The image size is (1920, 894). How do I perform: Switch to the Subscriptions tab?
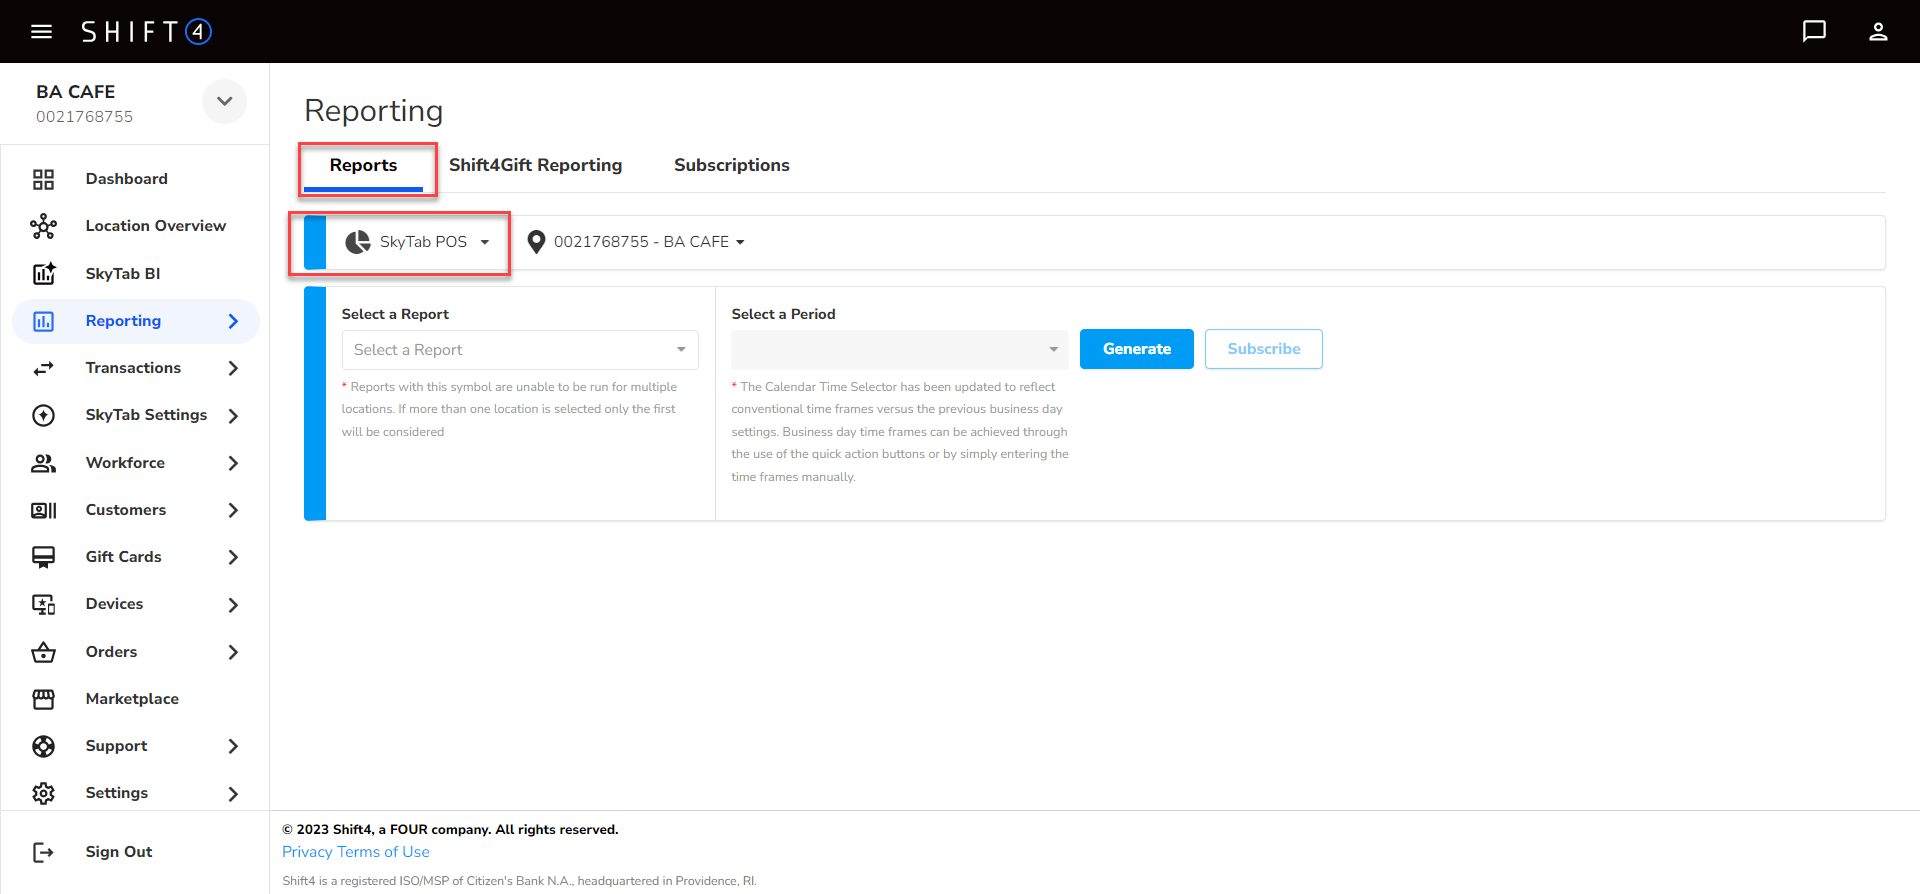pos(731,165)
